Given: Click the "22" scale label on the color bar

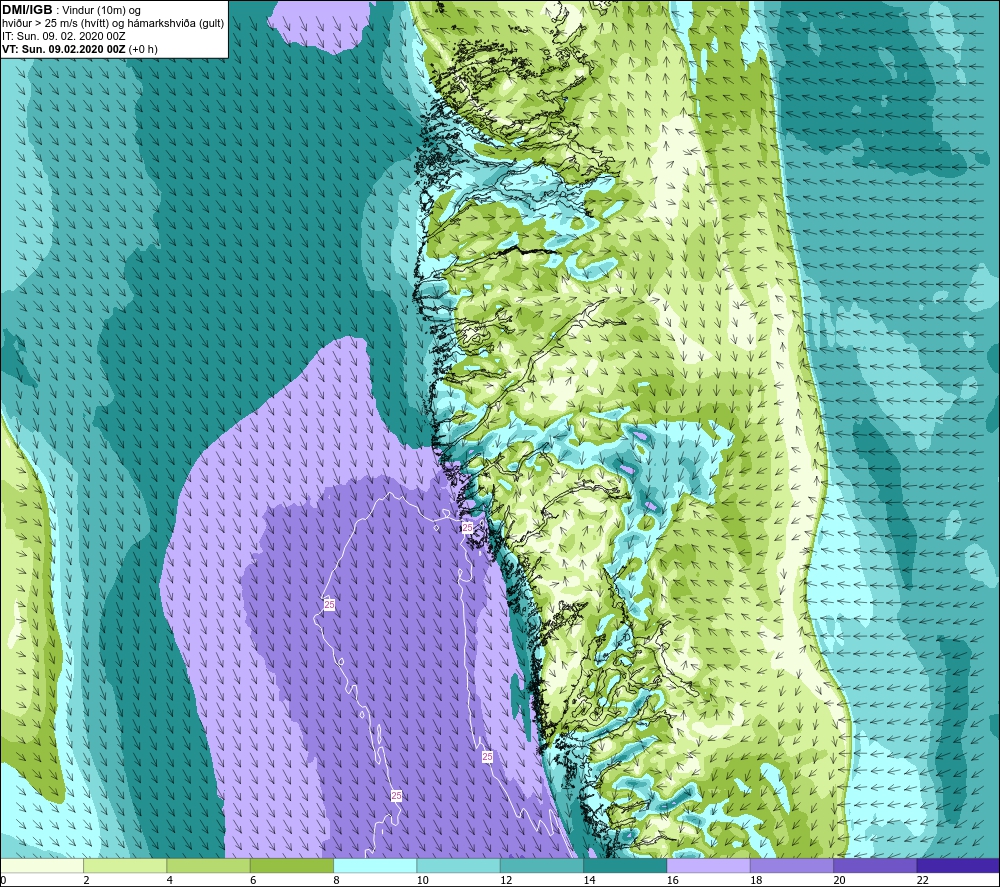Looking at the screenshot, I should (923, 880).
